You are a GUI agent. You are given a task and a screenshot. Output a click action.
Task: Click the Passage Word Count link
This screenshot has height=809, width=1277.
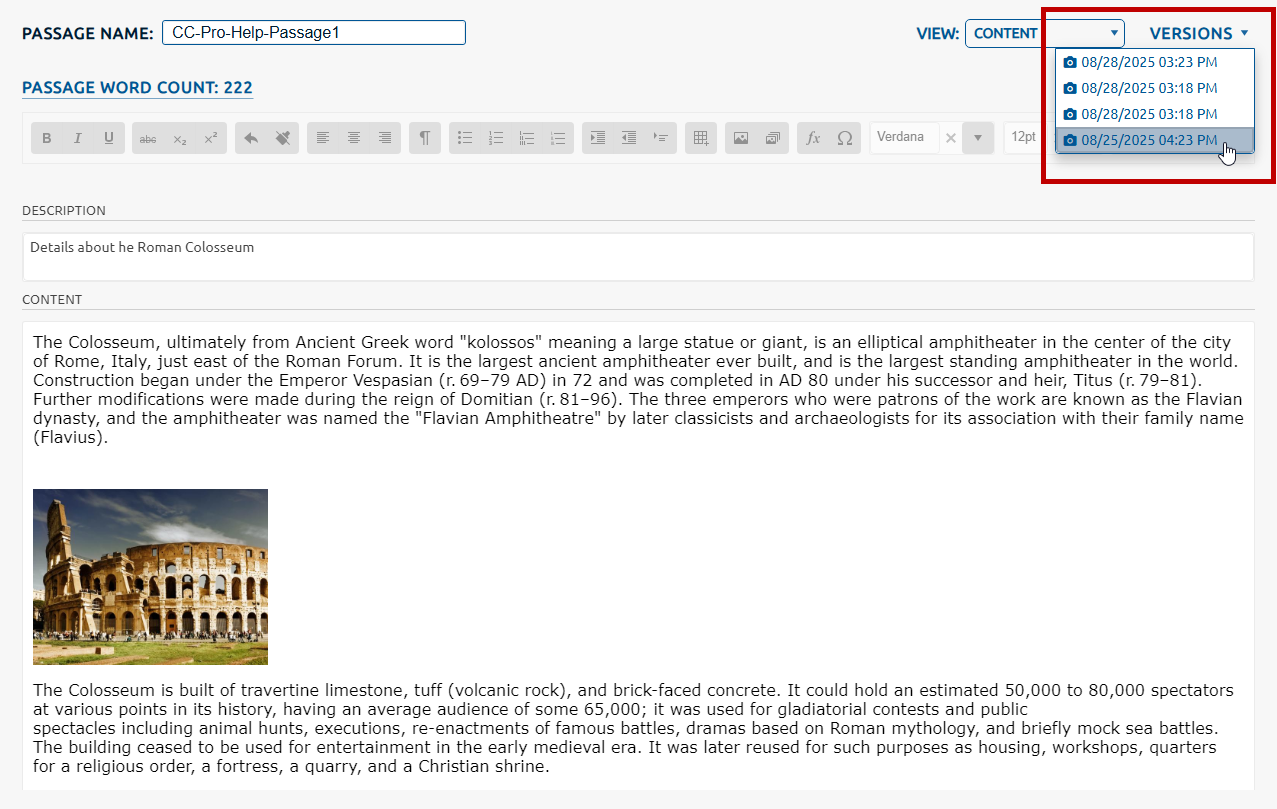click(137, 88)
